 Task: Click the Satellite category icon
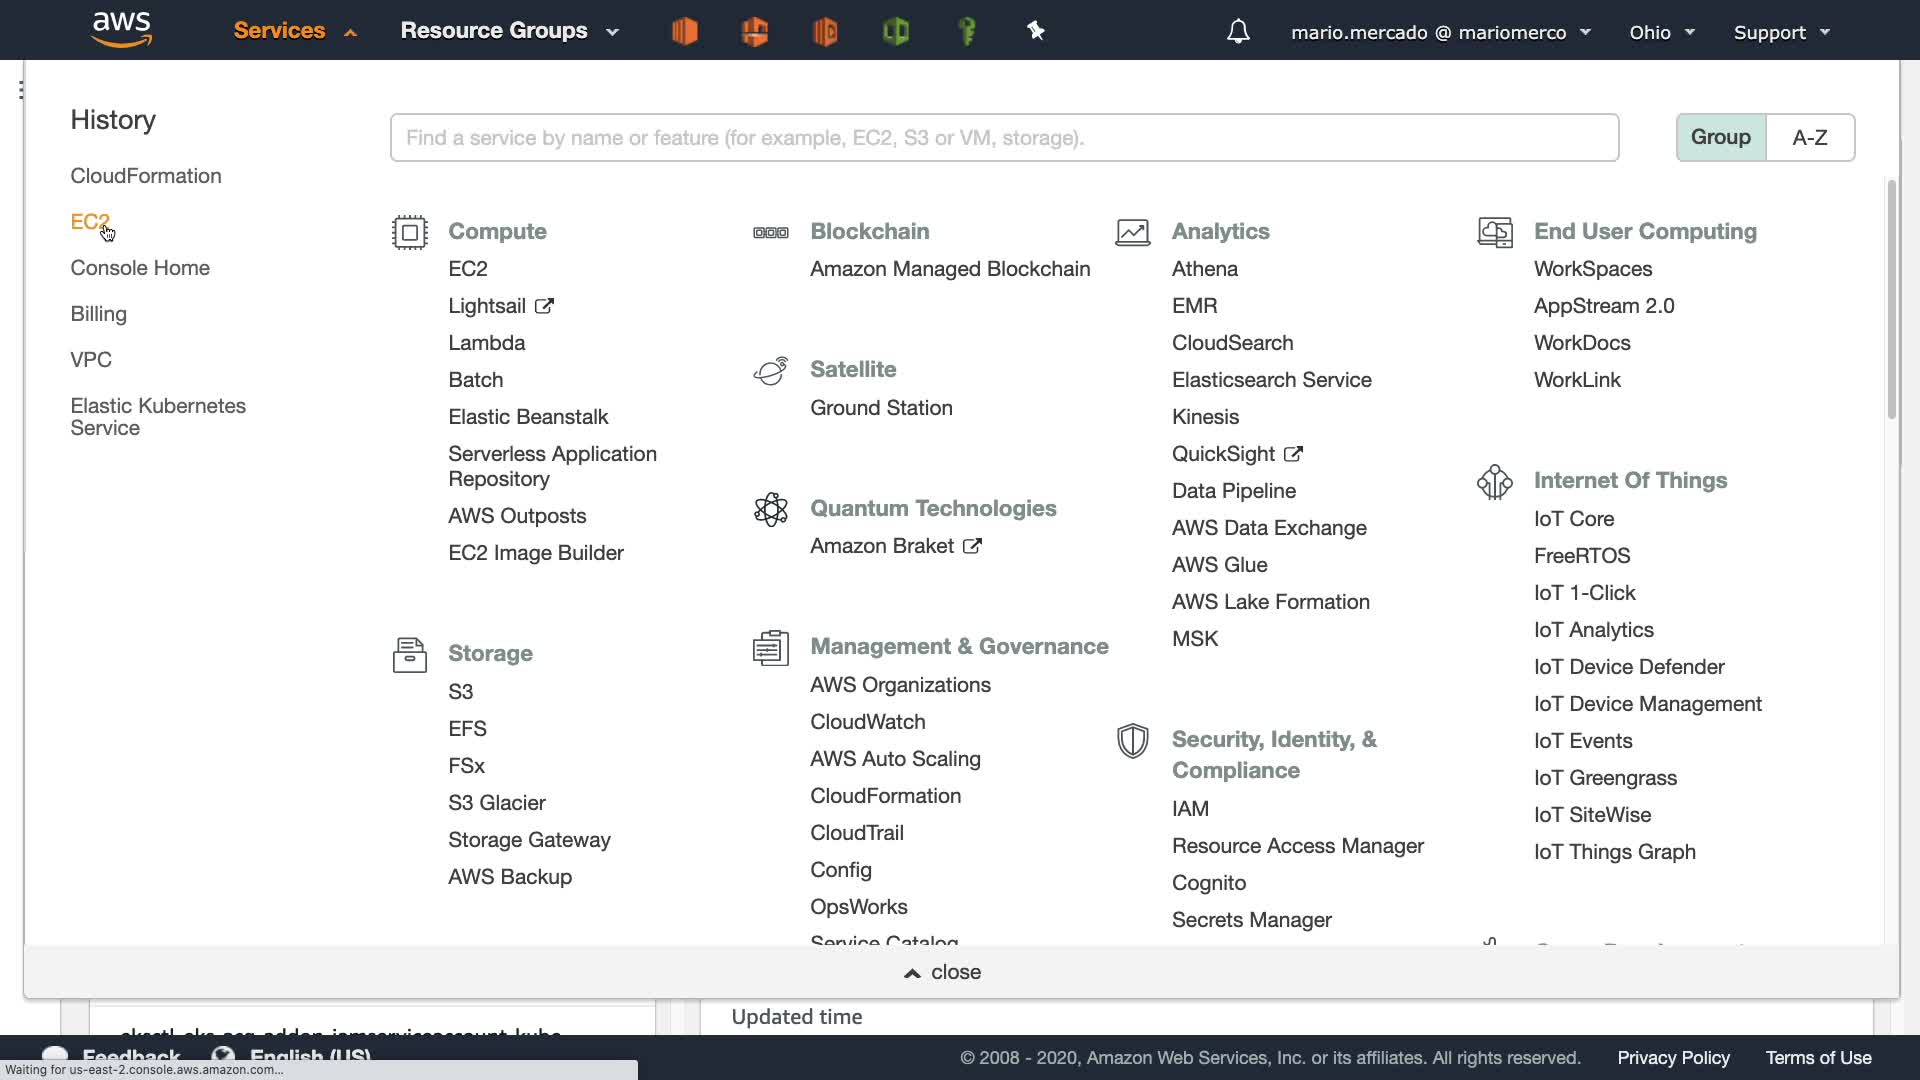pos(770,371)
